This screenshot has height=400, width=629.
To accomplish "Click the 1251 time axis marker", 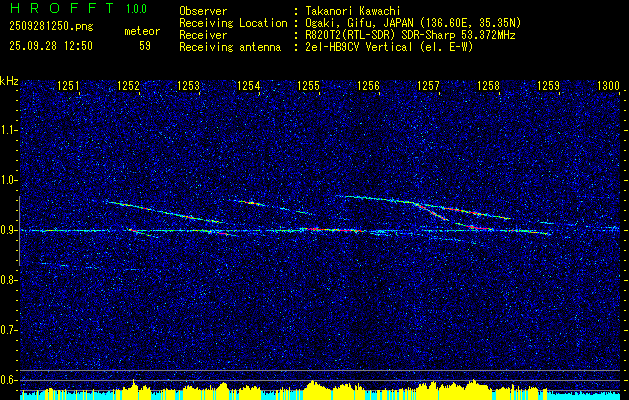I will [x=68, y=85].
